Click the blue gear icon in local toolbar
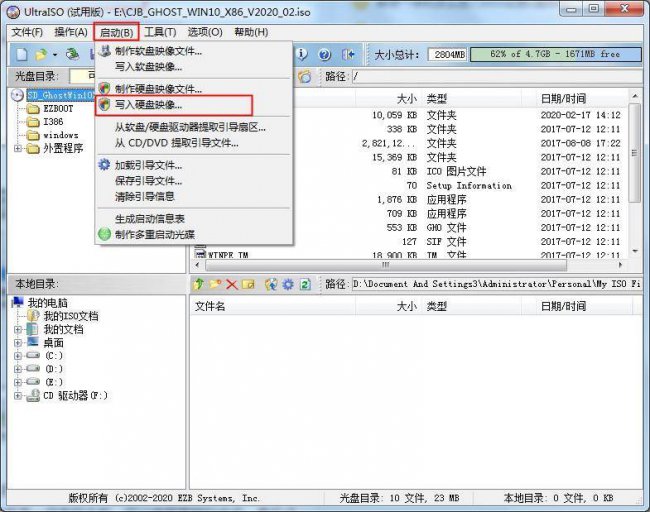 tap(288, 284)
